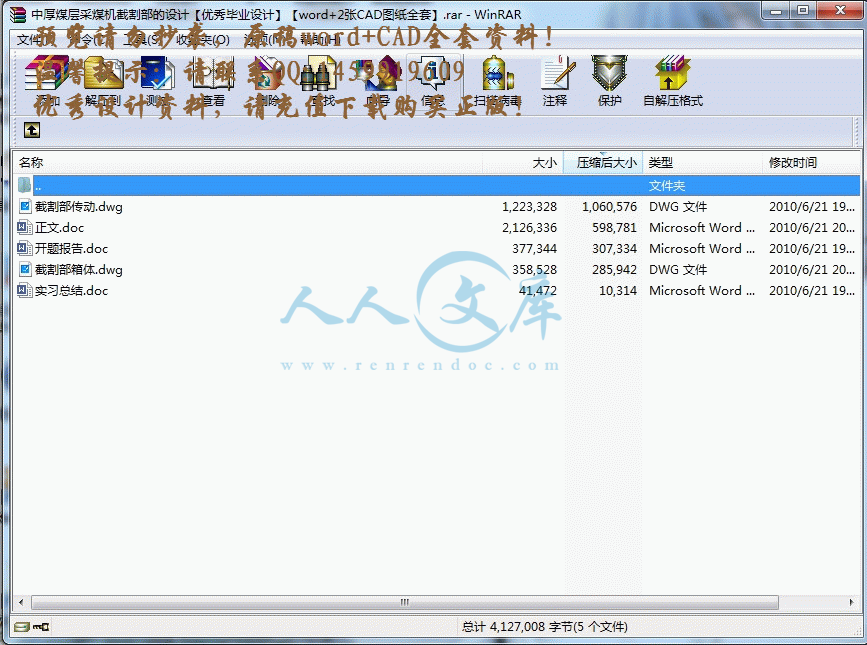Image resolution: width=867 pixels, height=645 pixels.
Task: Click packed size value 598,781
Action: point(614,228)
